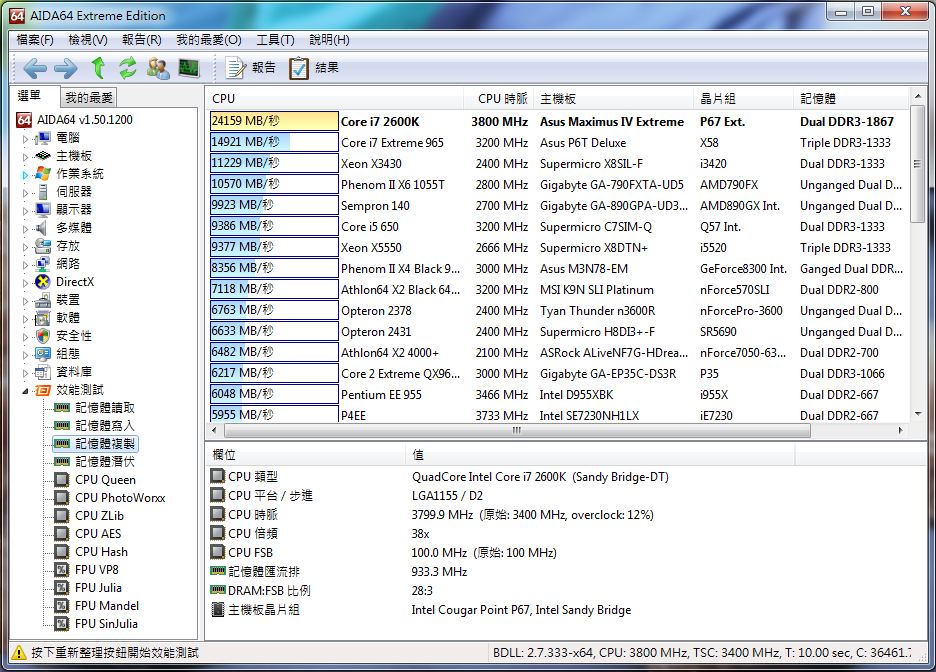
Task: Click the green Refresh arrows icon
Action: (x=127, y=68)
